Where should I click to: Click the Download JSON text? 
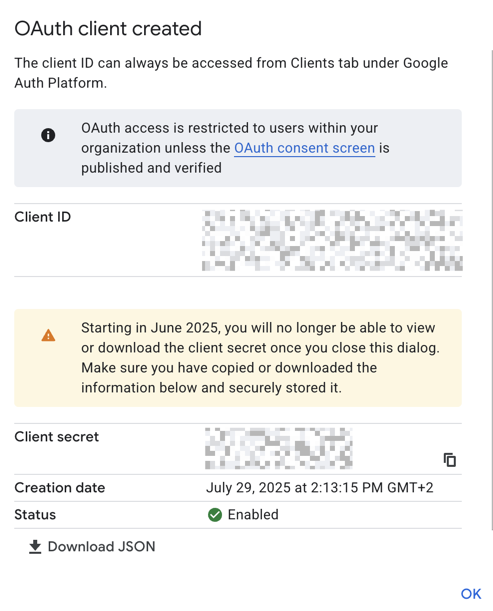point(101,547)
